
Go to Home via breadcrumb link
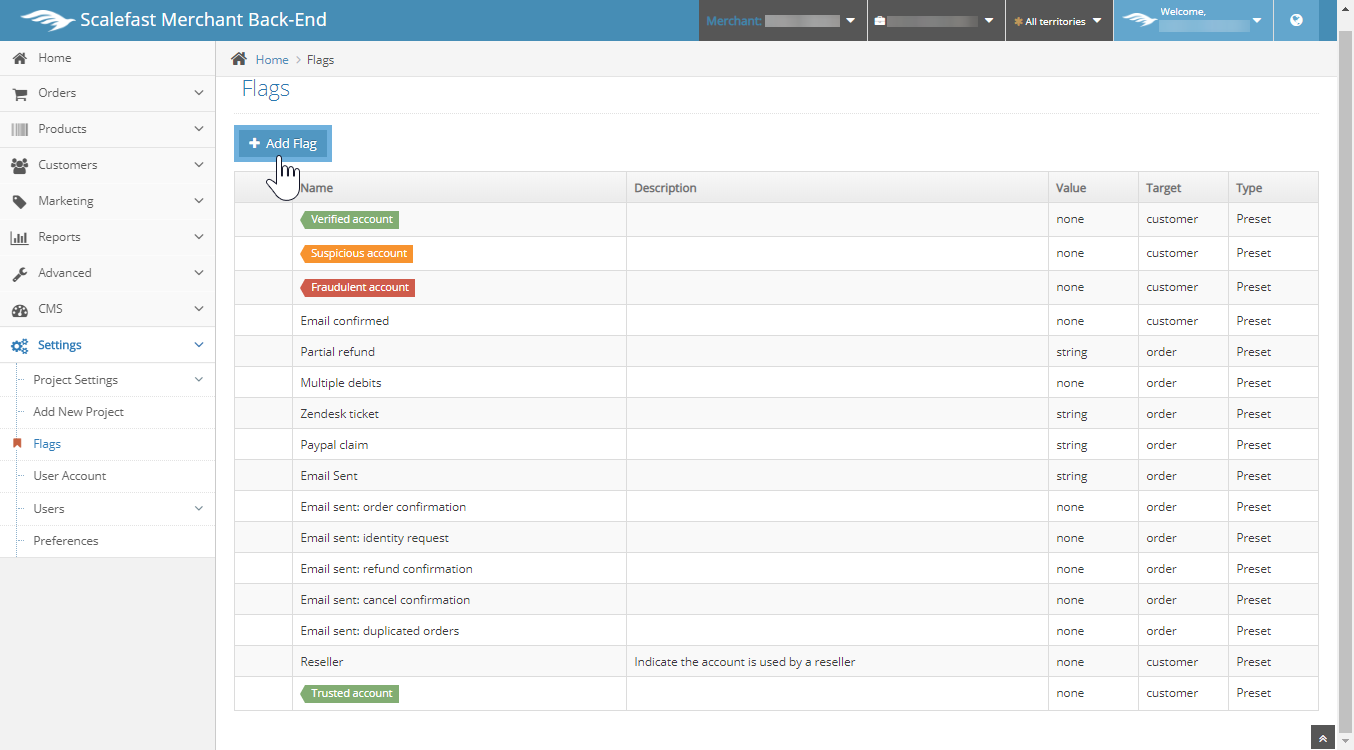coord(271,60)
